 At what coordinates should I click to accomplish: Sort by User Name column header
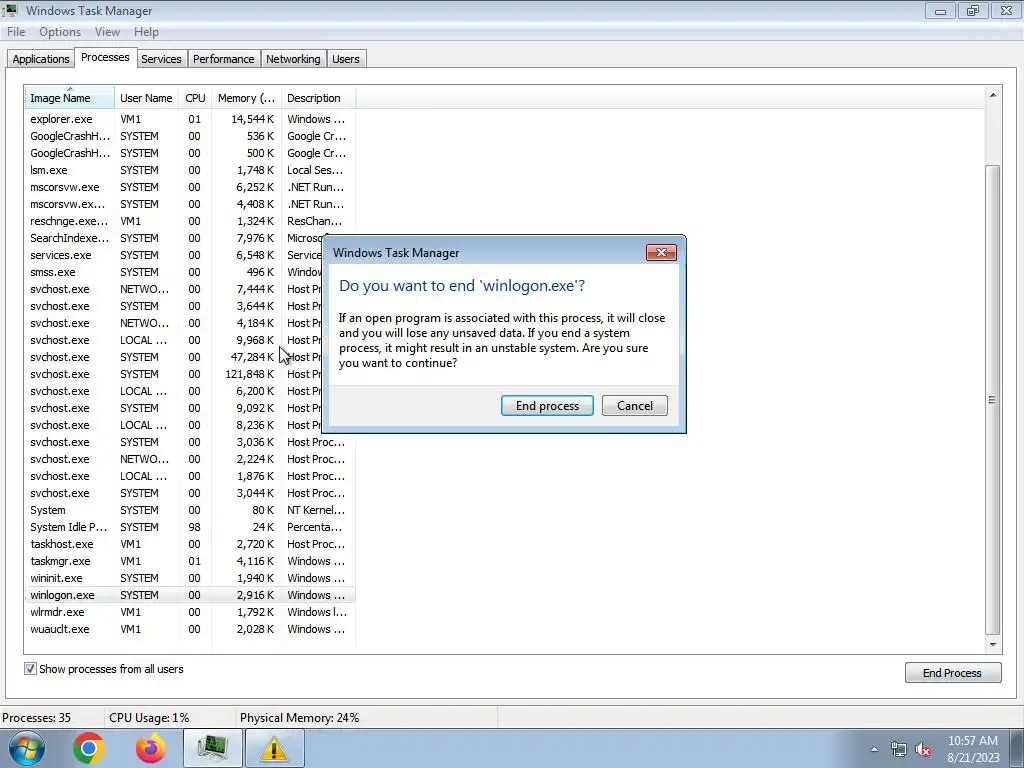pyautogui.click(x=146, y=98)
